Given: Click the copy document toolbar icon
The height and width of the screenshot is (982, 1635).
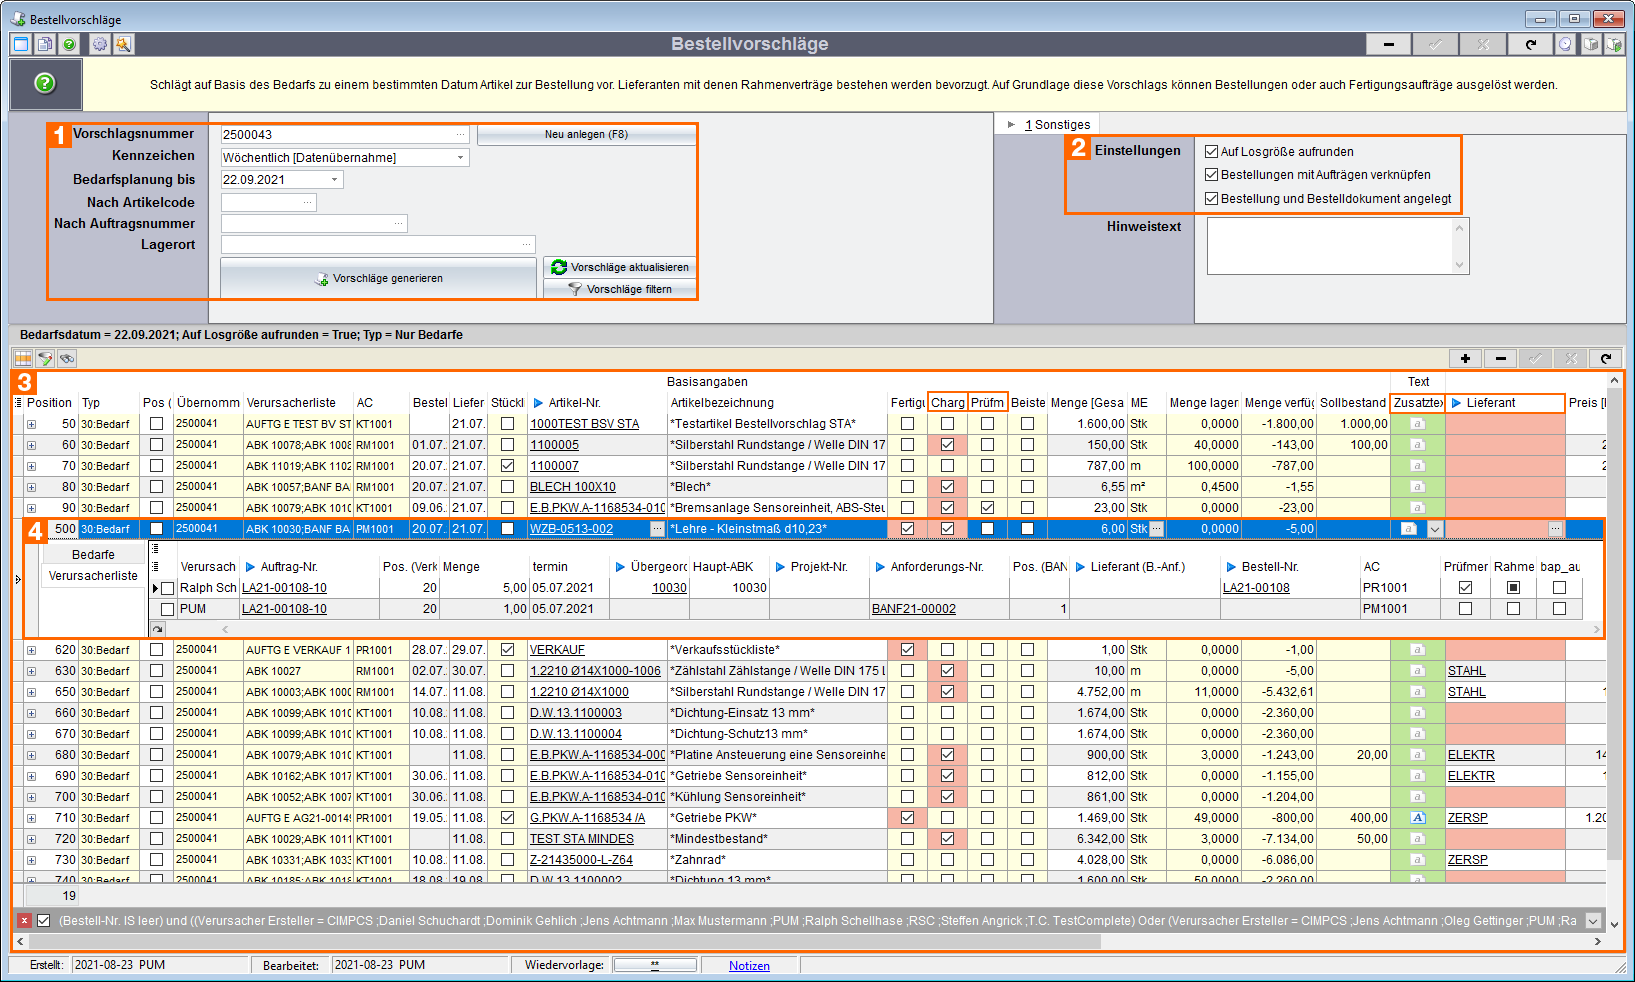Looking at the screenshot, I should pos(45,44).
